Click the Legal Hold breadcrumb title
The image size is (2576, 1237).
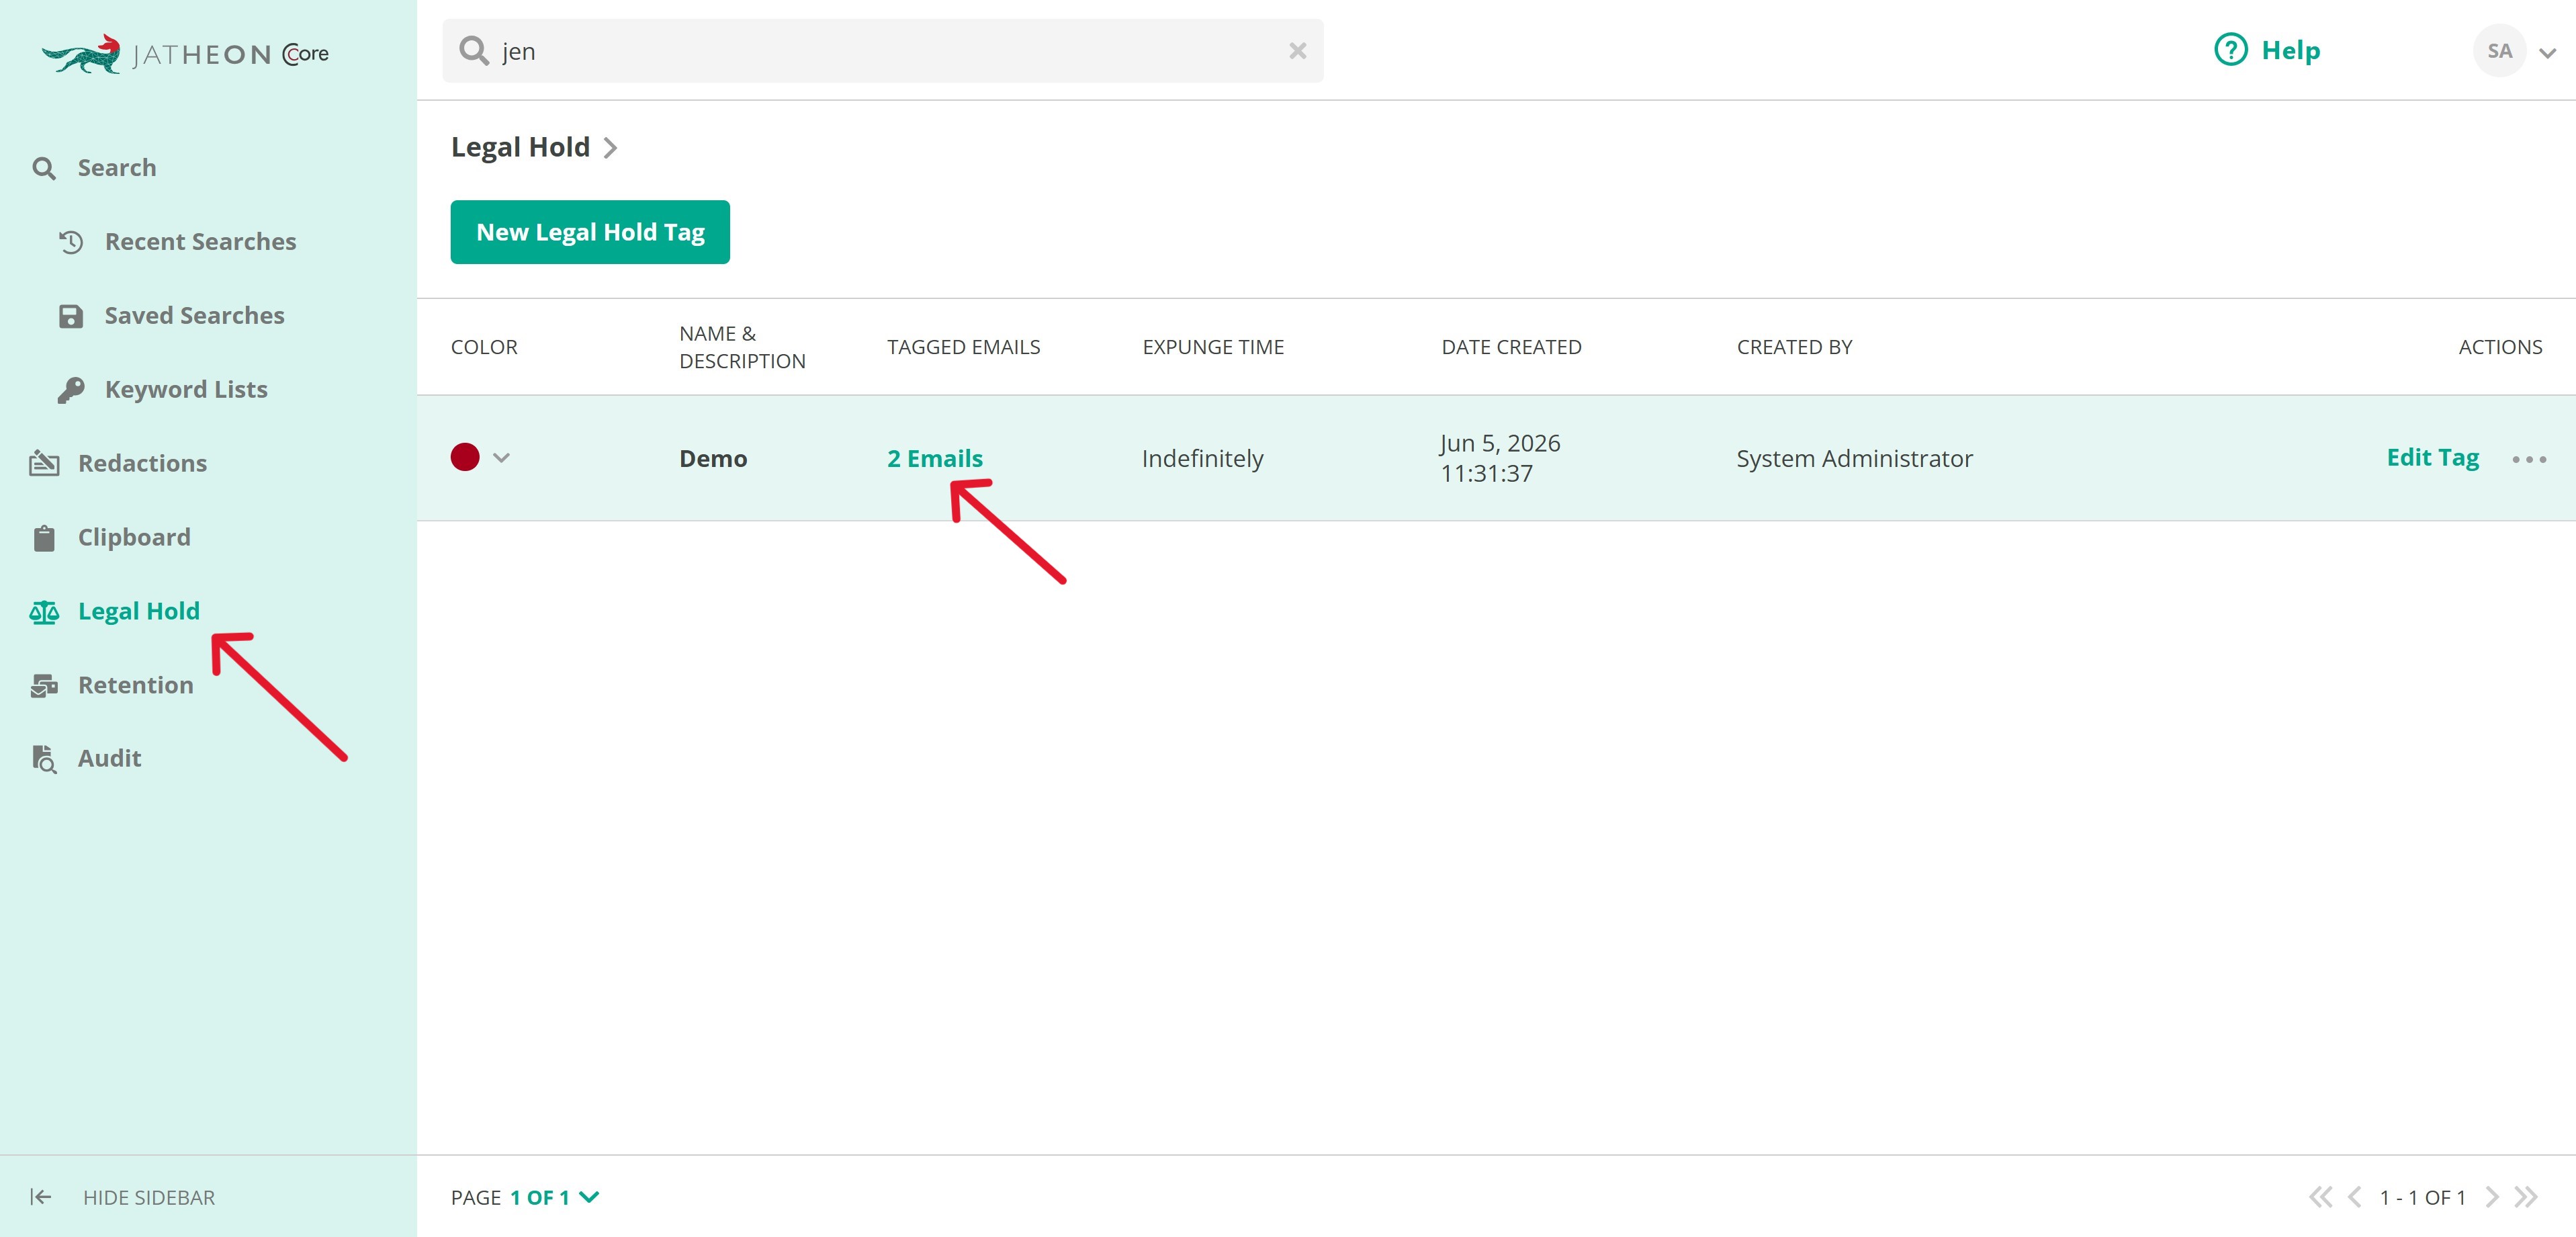(x=520, y=148)
